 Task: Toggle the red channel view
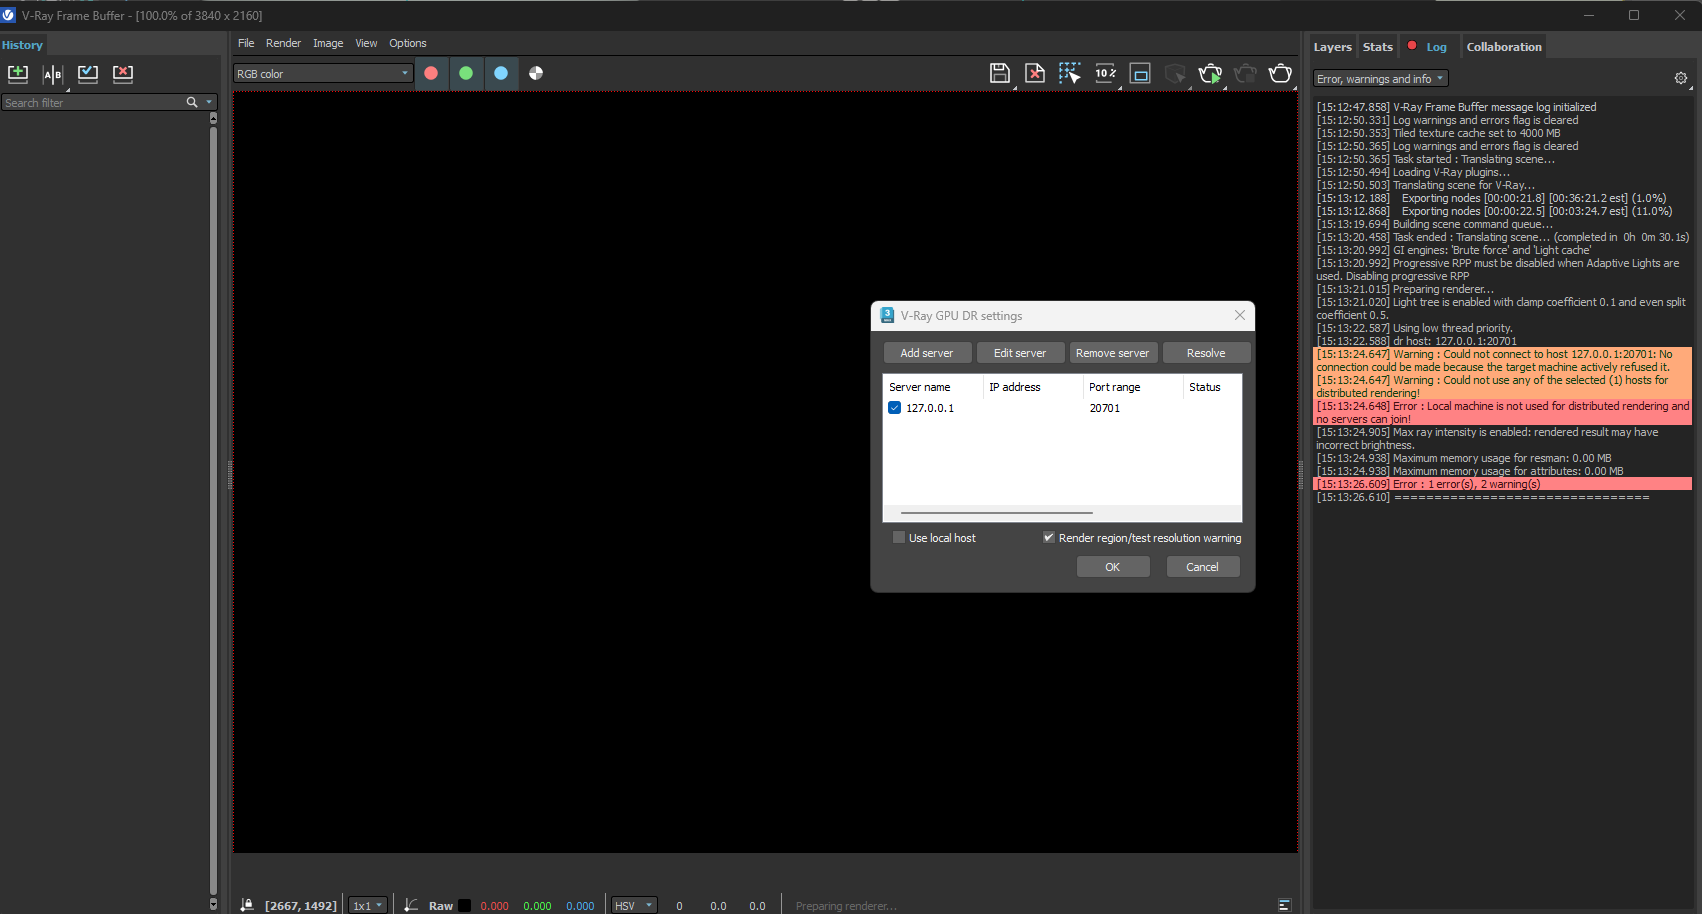pyautogui.click(x=431, y=73)
